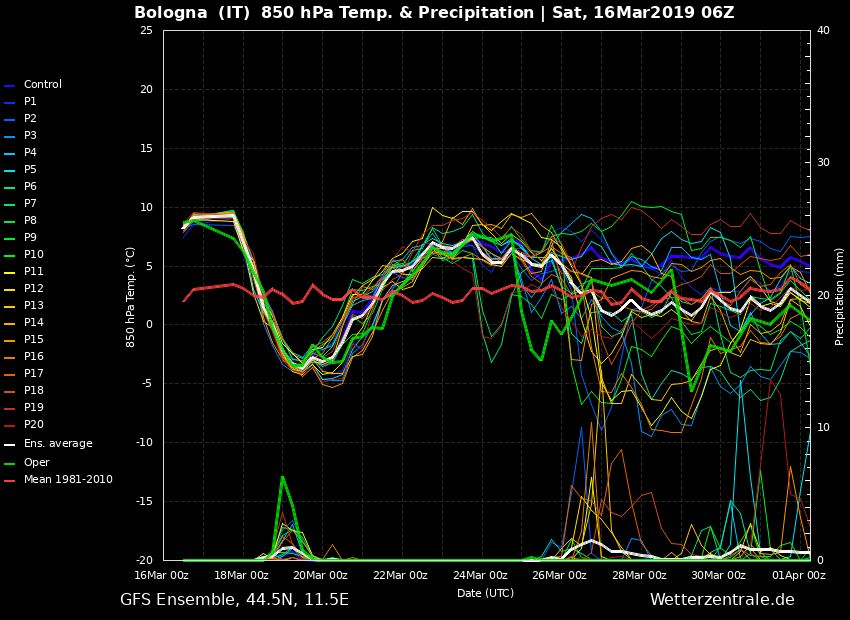Click the 'Control' legend label
This screenshot has height=620, width=850.
tap(43, 85)
